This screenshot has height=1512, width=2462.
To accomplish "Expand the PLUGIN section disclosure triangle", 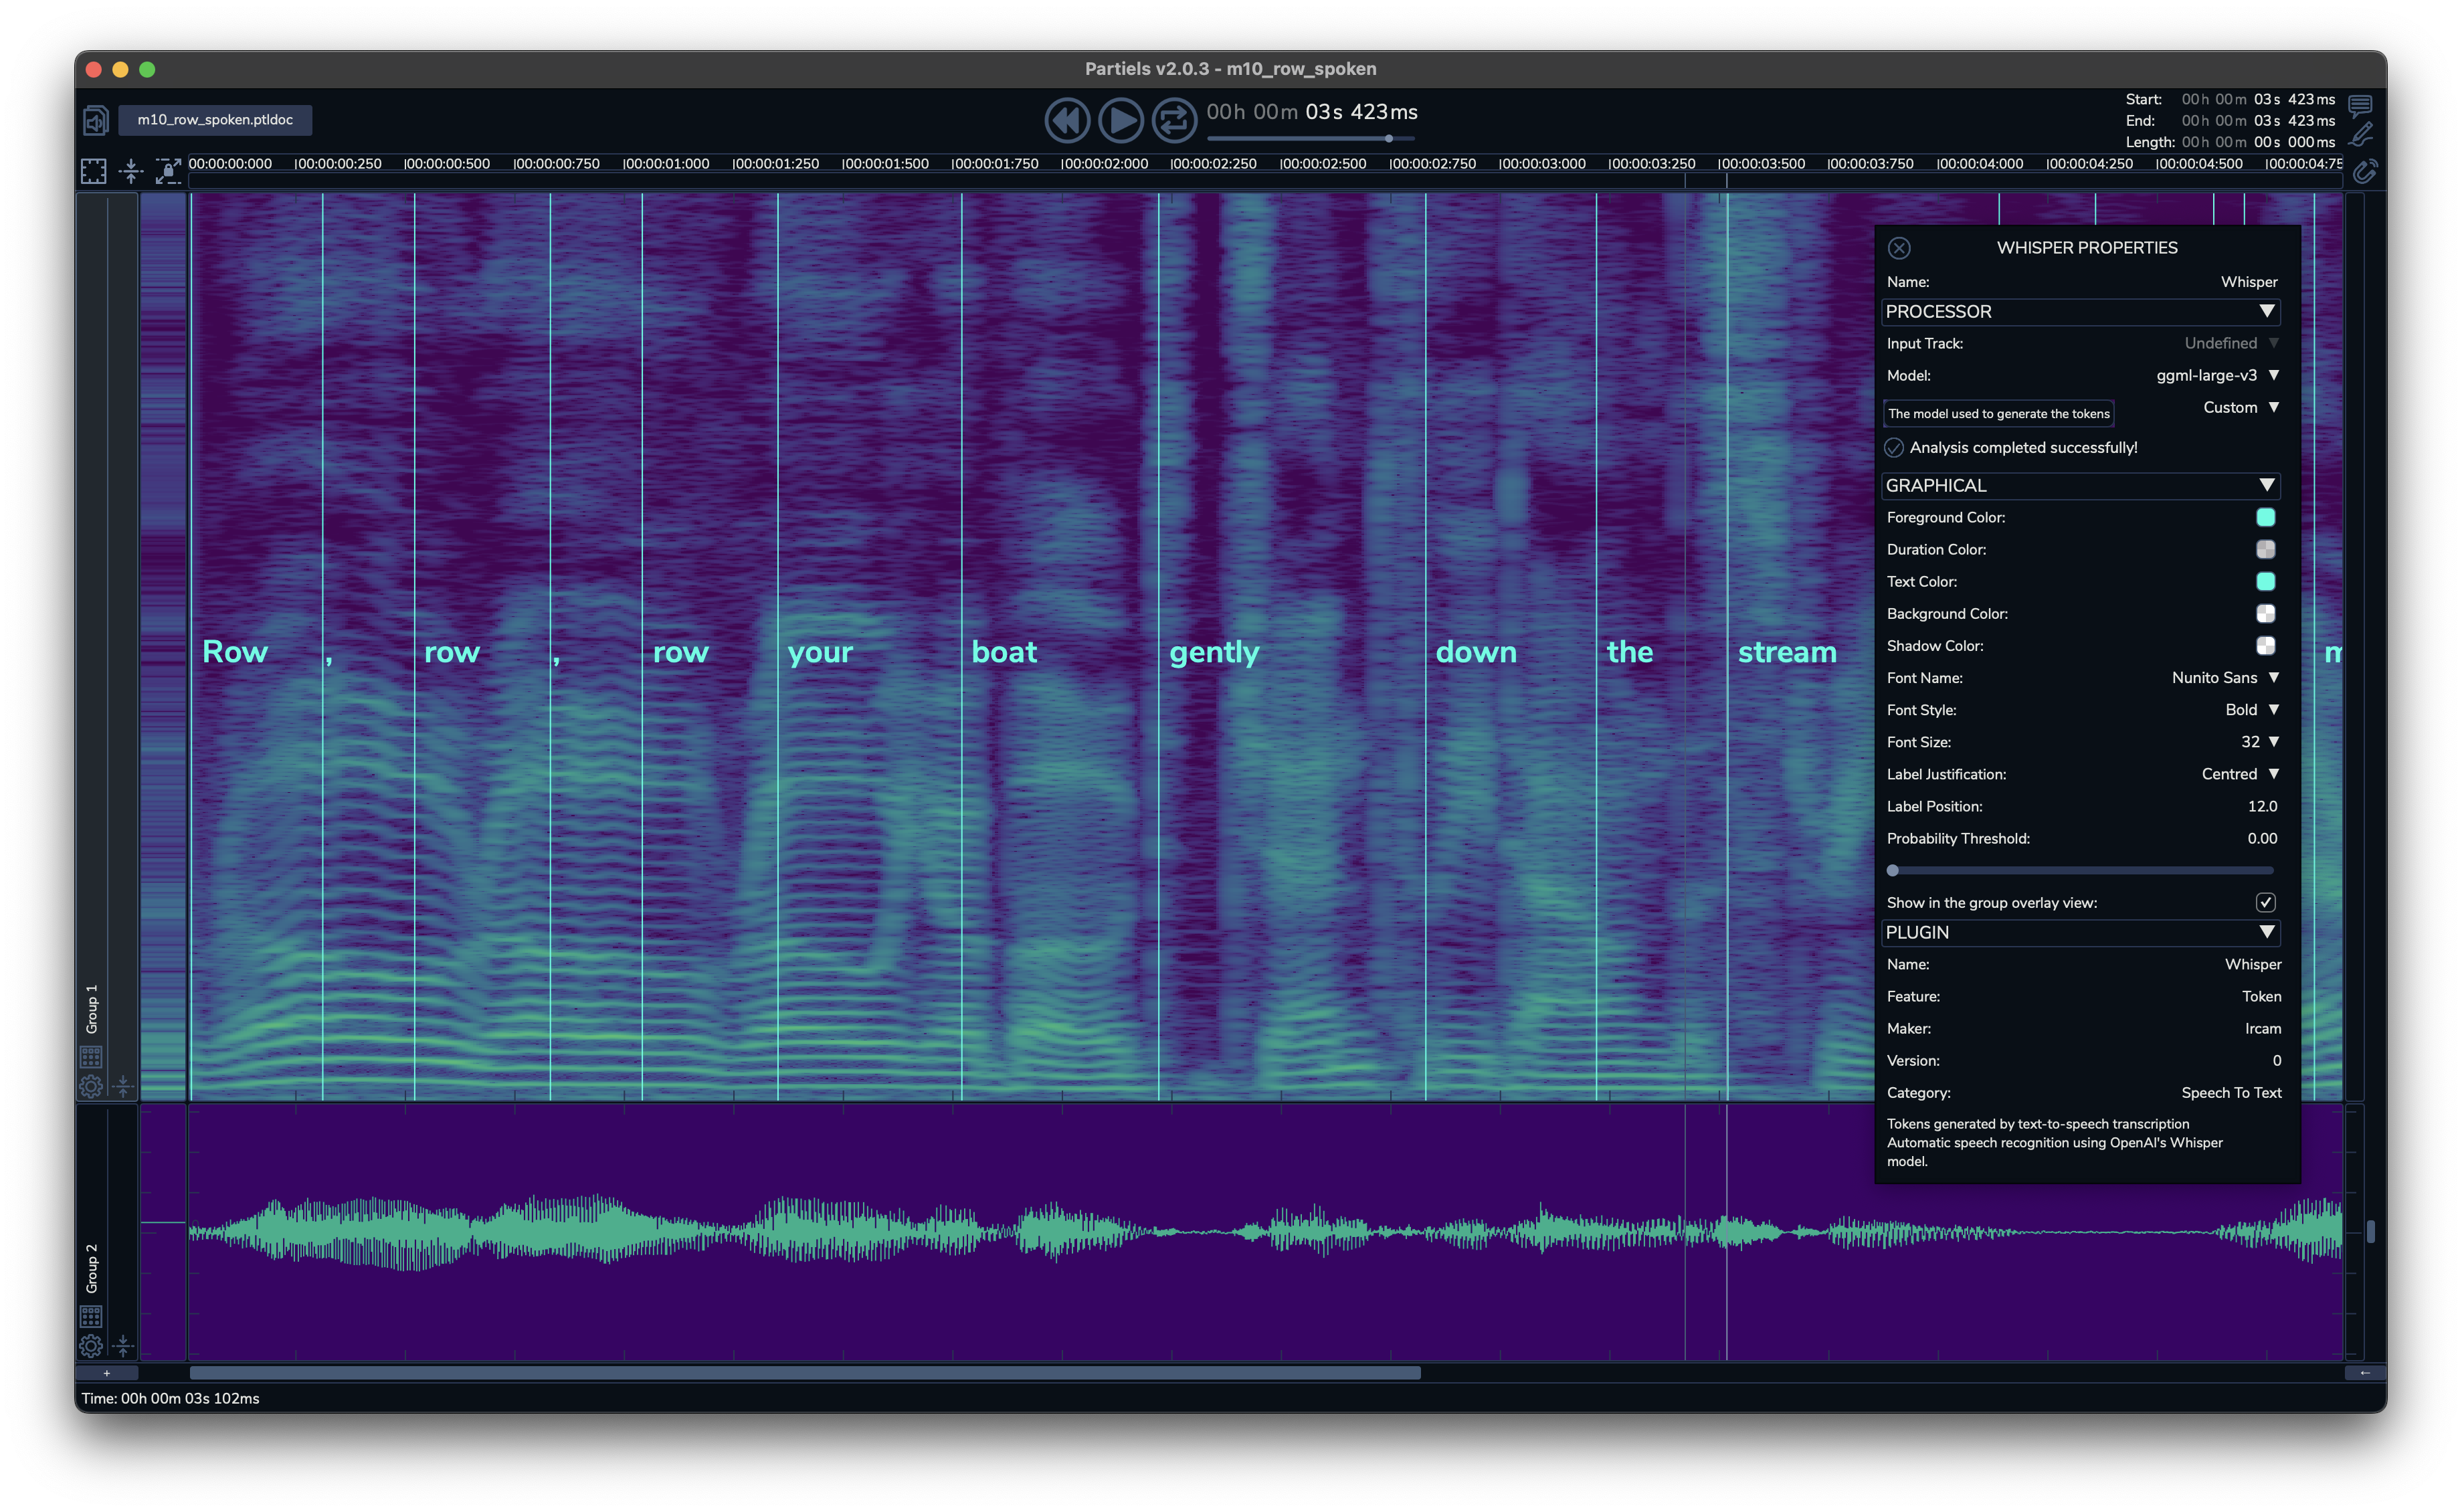I will [2269, 932].
